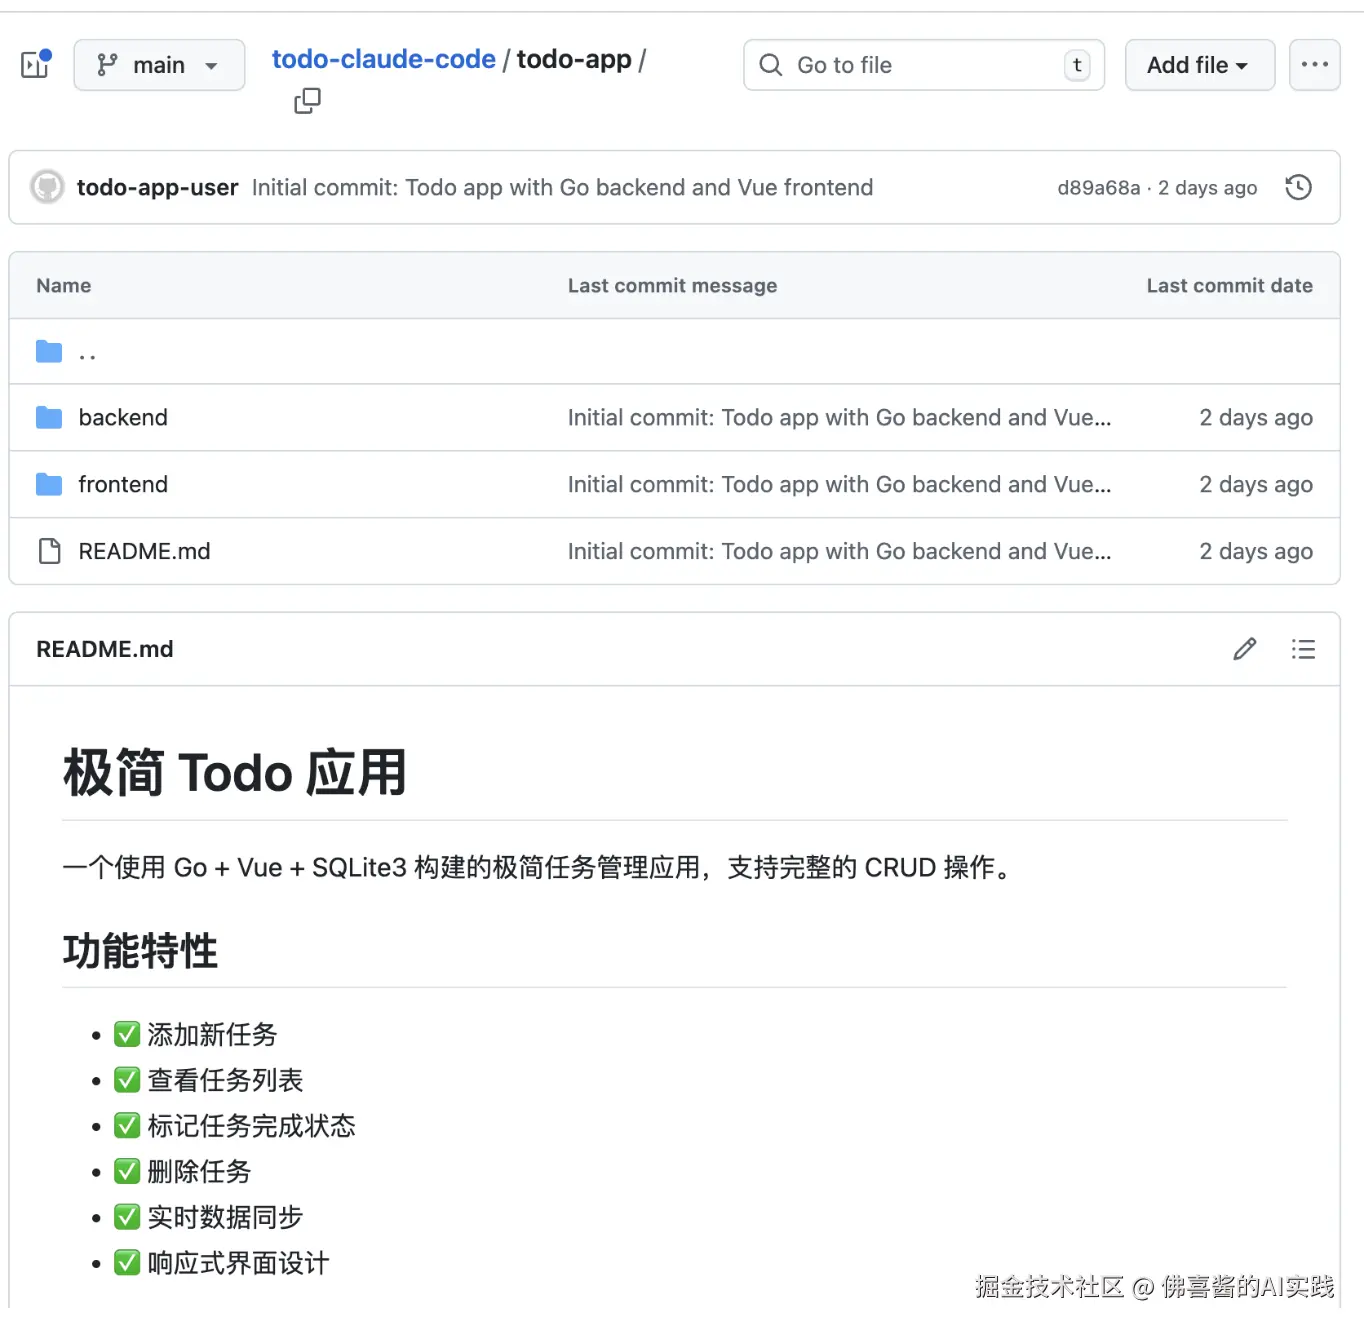Image resolution: width=1368 pixels, height=1334 pixels.
Task: Click backend row's 2 days ago date
Action: pyautogui.click(x=1256, y=417)
